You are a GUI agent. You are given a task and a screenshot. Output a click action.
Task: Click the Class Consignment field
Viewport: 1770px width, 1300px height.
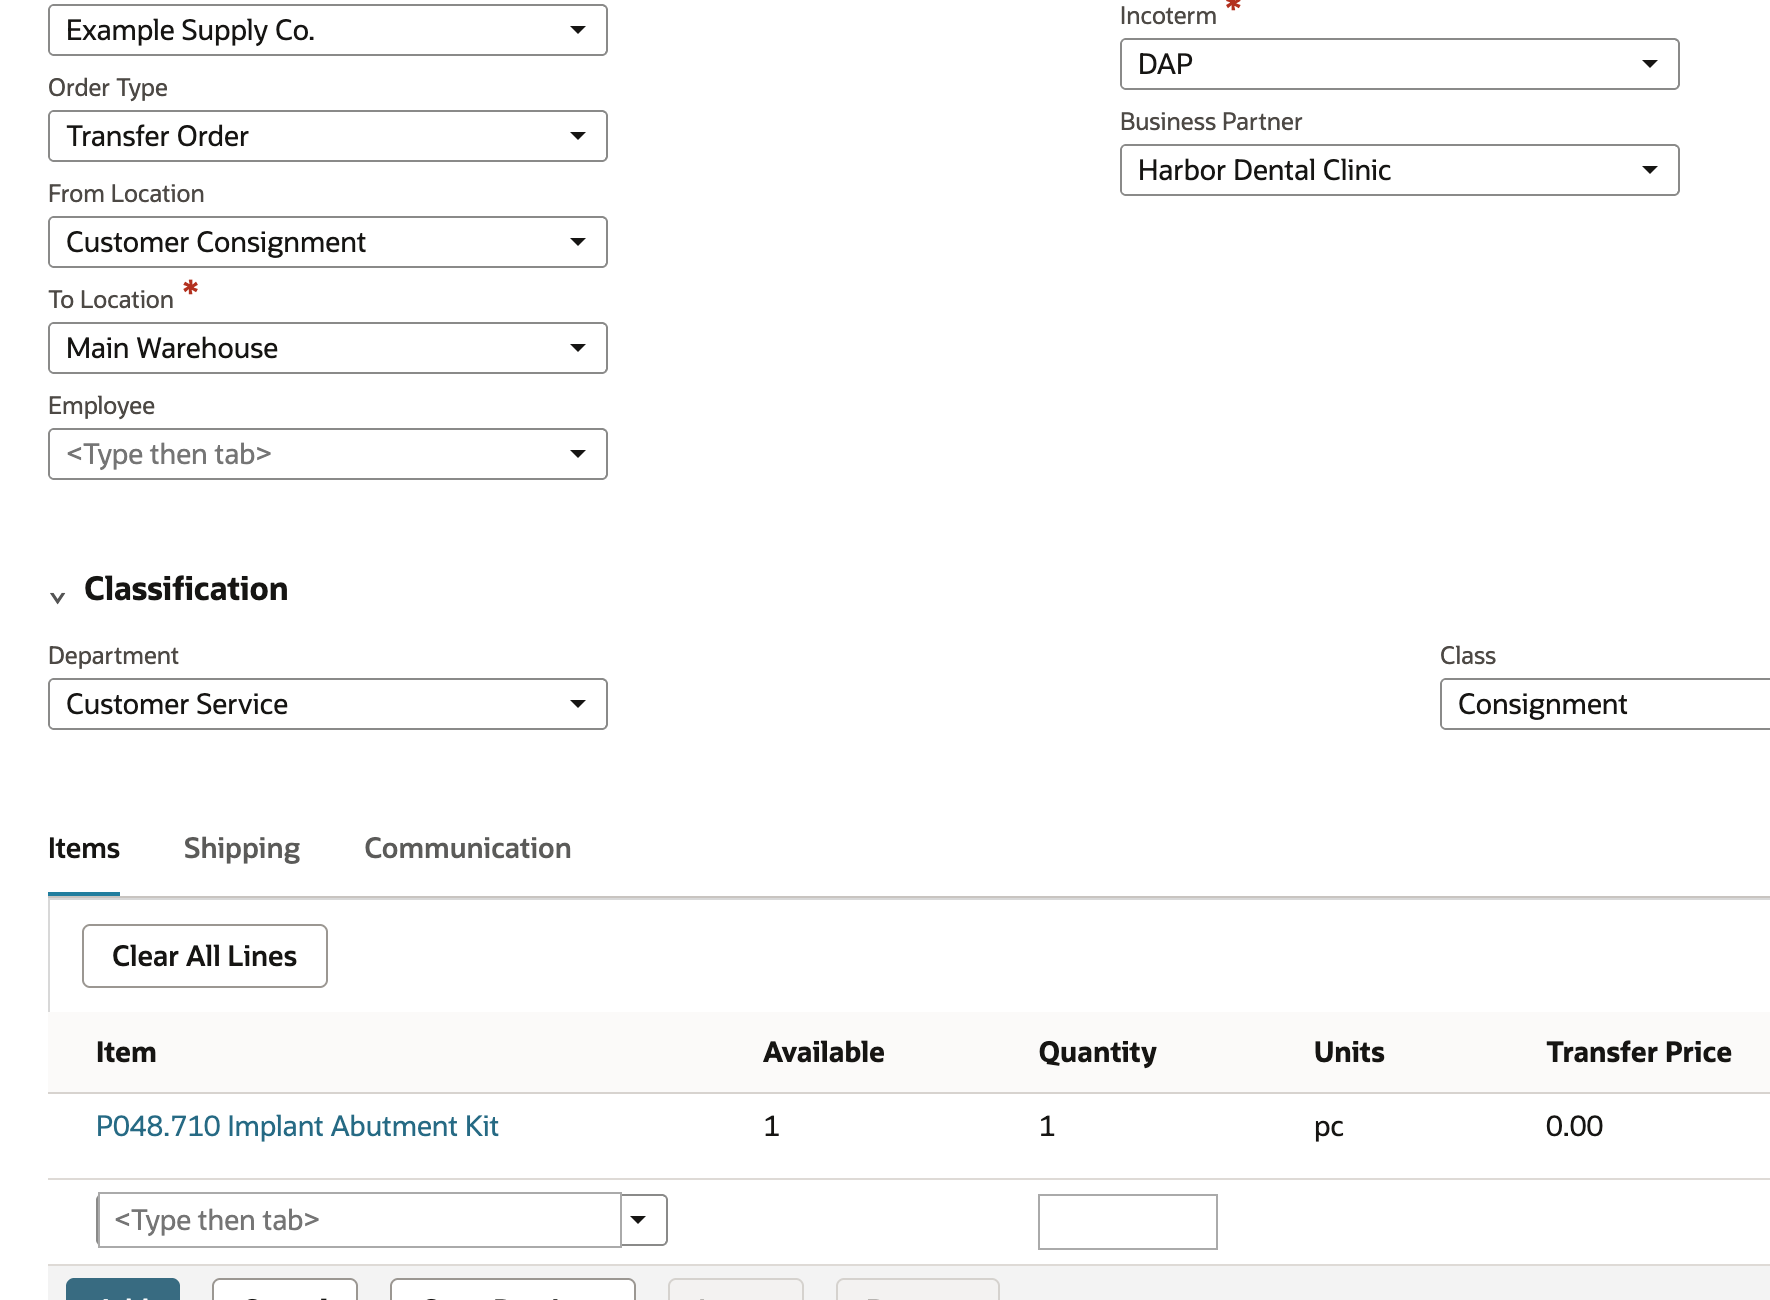pyautogui.click(x=1605, y=704)
